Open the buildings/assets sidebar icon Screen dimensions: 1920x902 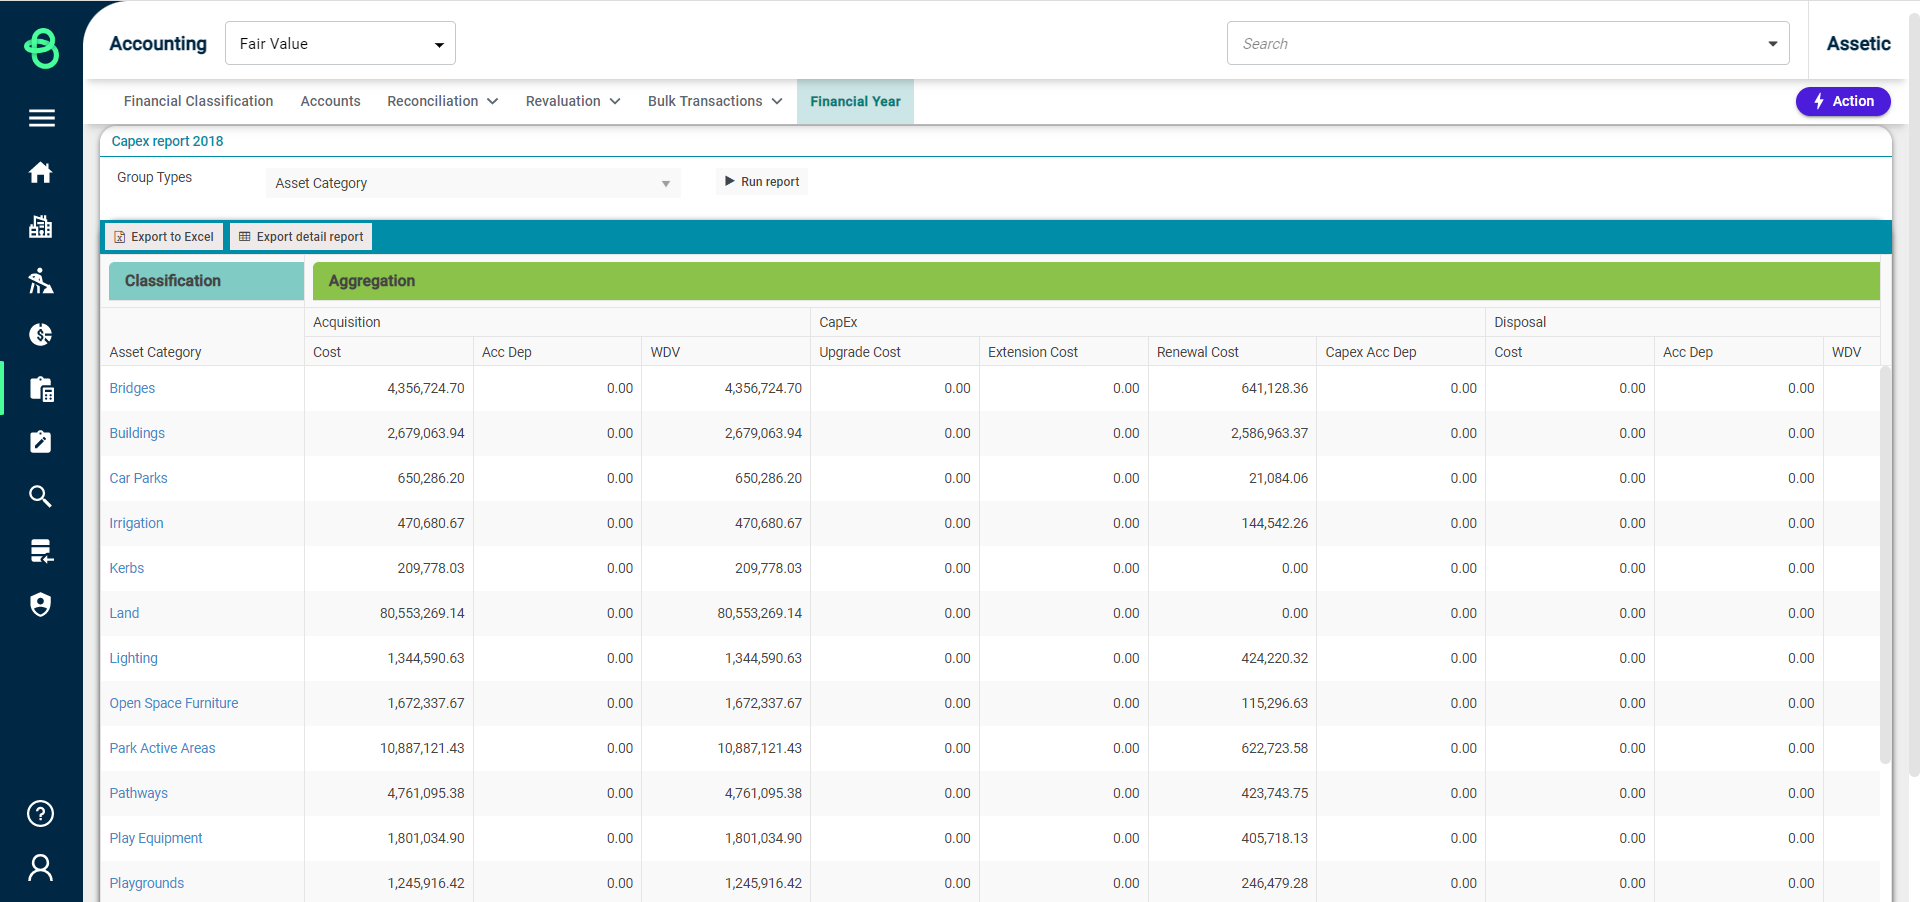pos(41,227)
